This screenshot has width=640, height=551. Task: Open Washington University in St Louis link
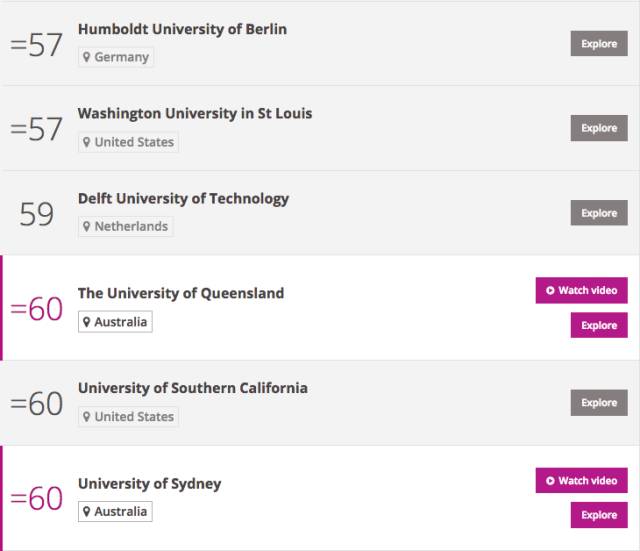[x=195, y=114]
